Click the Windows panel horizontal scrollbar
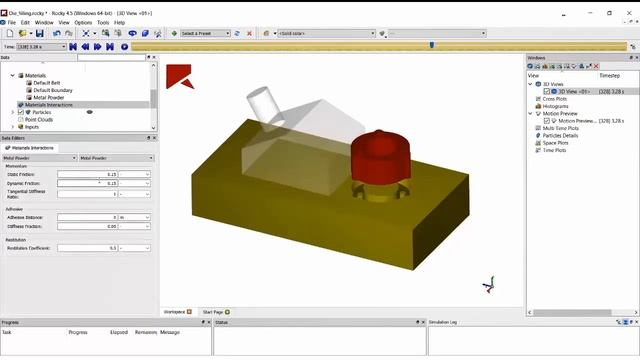The image size is (640, 360). pos(572,313)
